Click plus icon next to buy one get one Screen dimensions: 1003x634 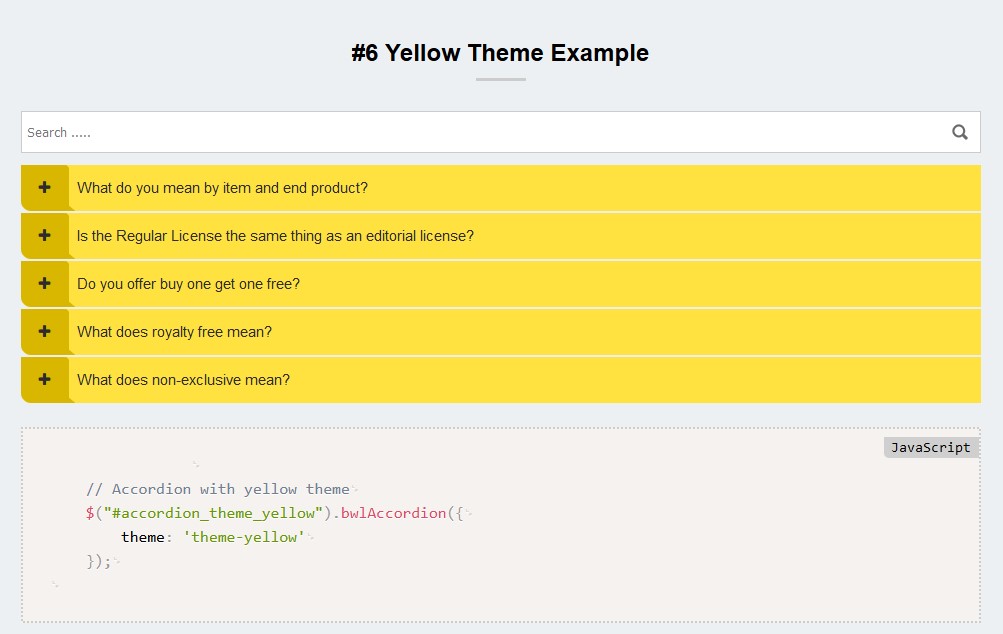point(44,283)
